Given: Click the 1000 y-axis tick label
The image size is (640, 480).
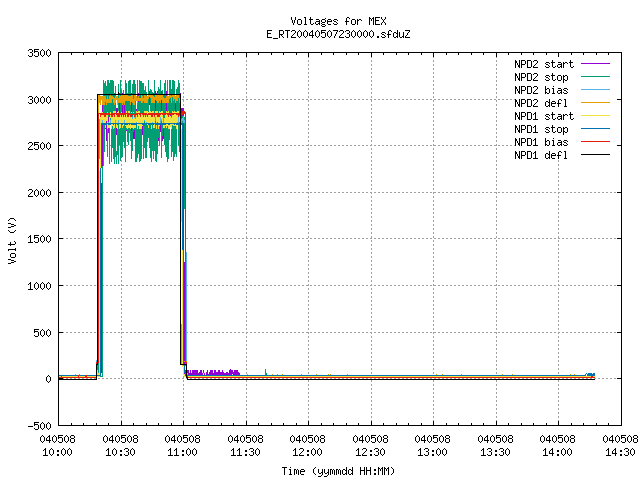Looking at the screenshot, I should point(40,286).
